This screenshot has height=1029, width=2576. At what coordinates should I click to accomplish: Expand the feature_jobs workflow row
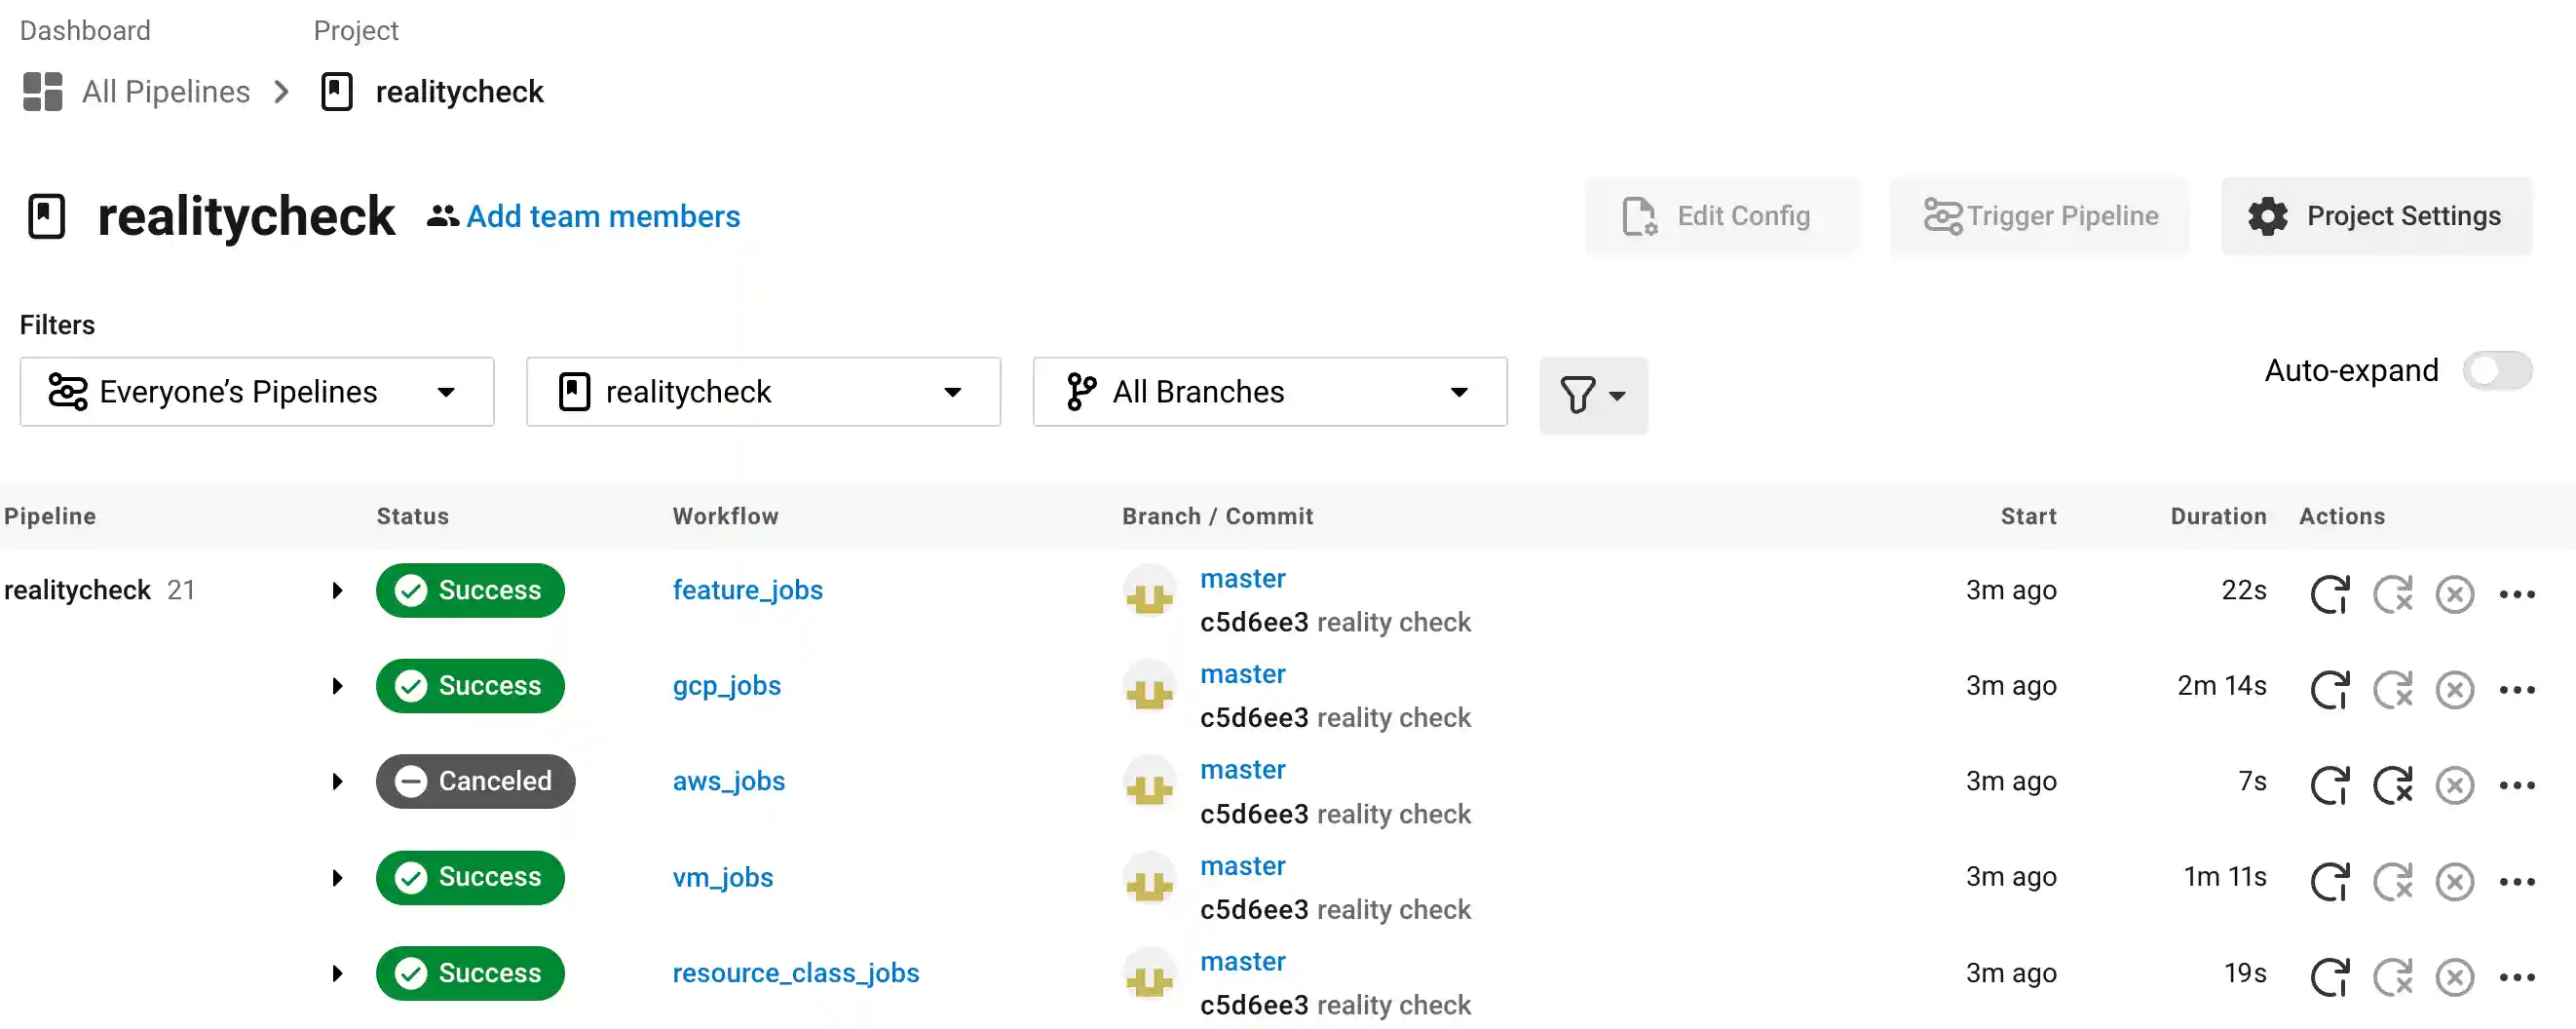coord(337,591)
